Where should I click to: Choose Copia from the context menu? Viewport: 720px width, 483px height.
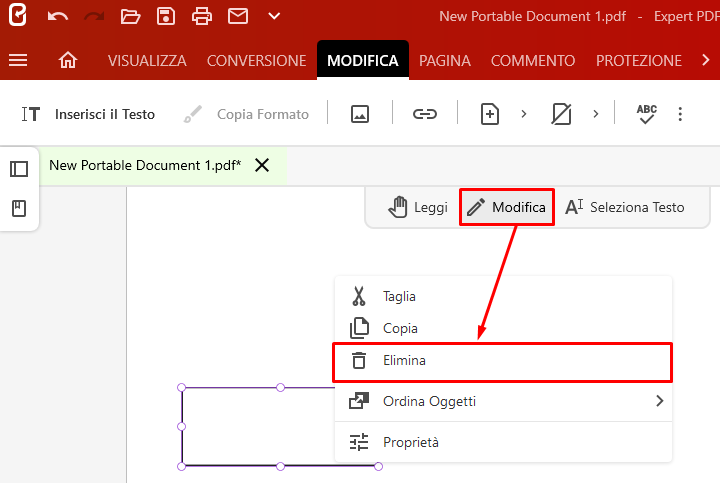click(503, 328)
